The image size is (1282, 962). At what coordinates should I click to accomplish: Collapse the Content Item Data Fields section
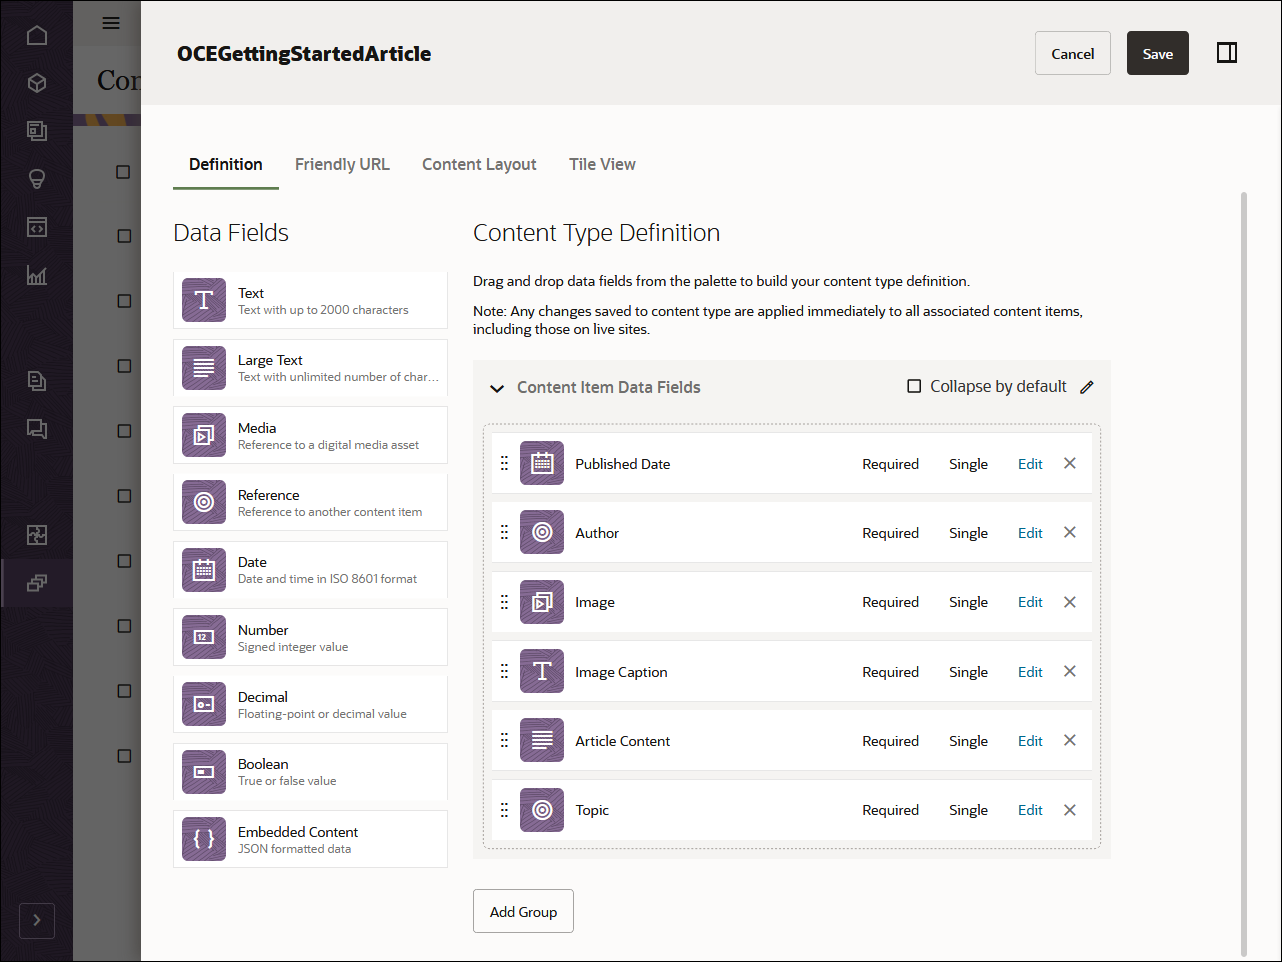point(497,387)
